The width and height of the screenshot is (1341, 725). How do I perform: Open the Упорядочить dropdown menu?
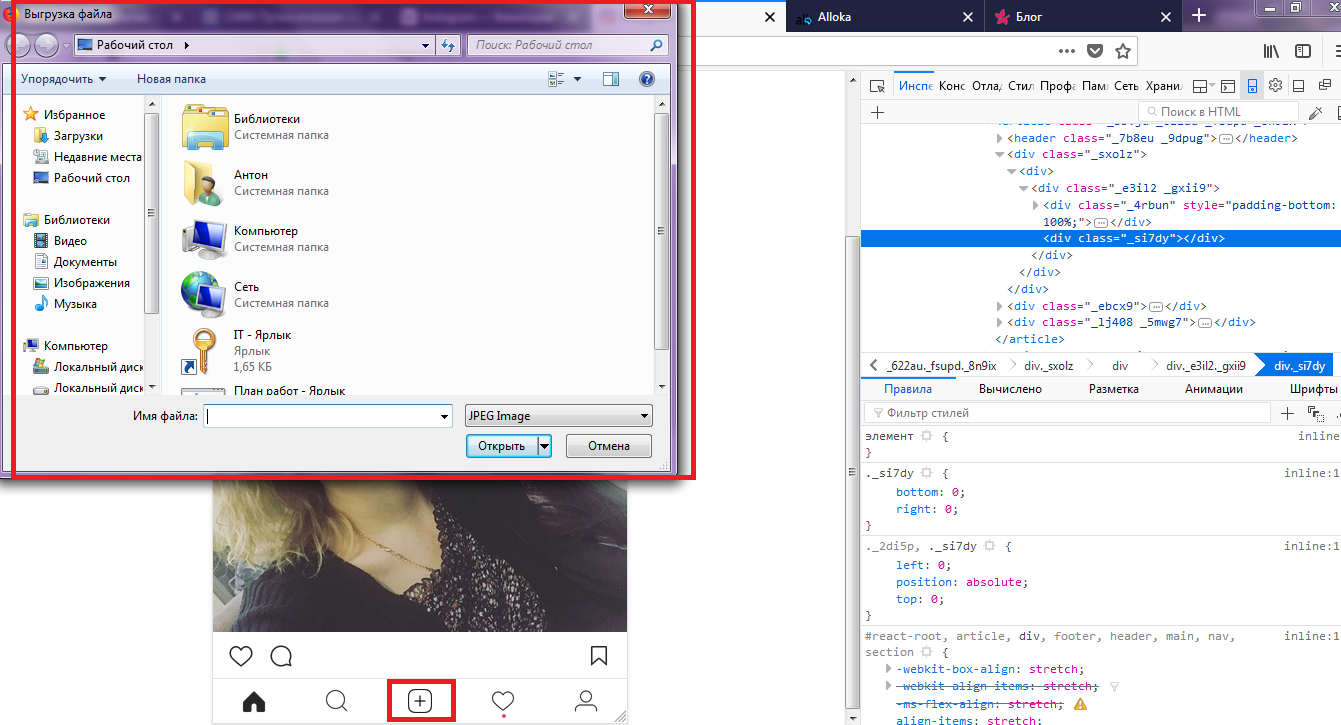click(x=63, y=79)
